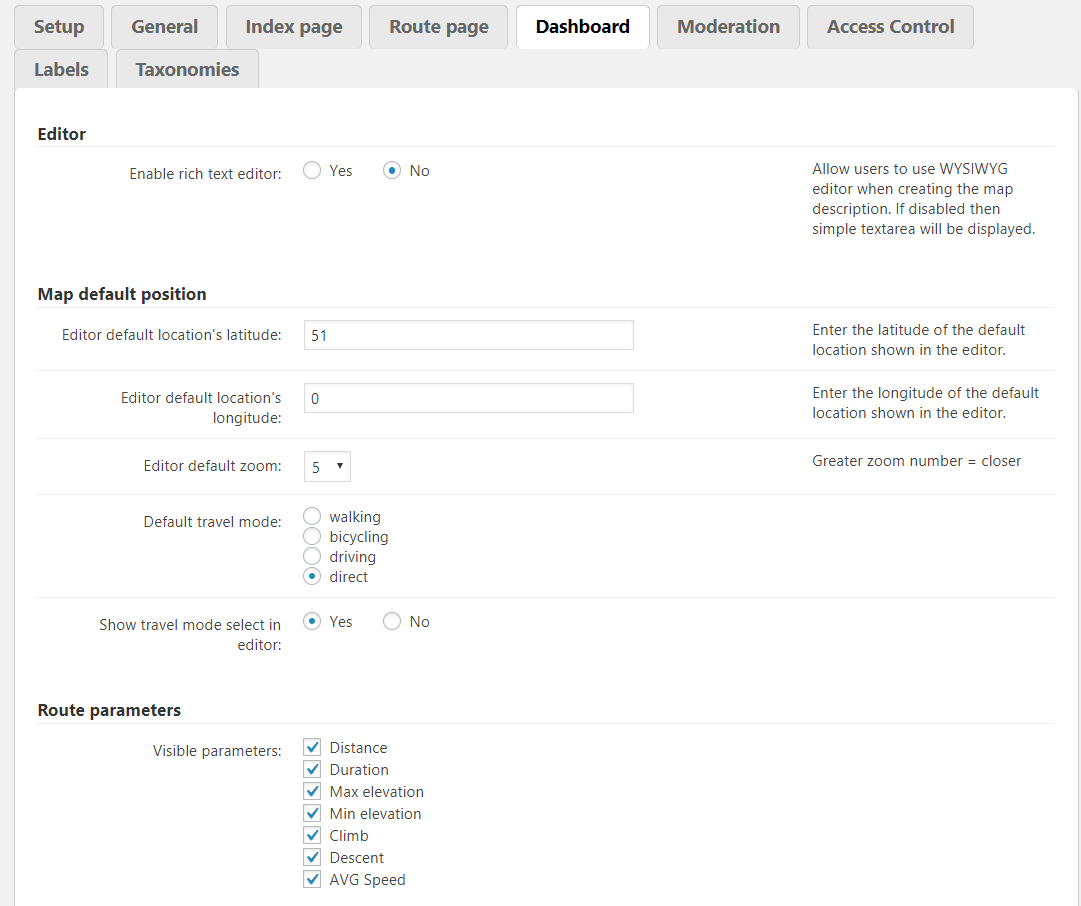Image resolution: width=1081 pixels, height=906 pixels.
Task: Uncheck the AVG Speed checkbox
Action: pyautogui.click(x=312, y=879)
